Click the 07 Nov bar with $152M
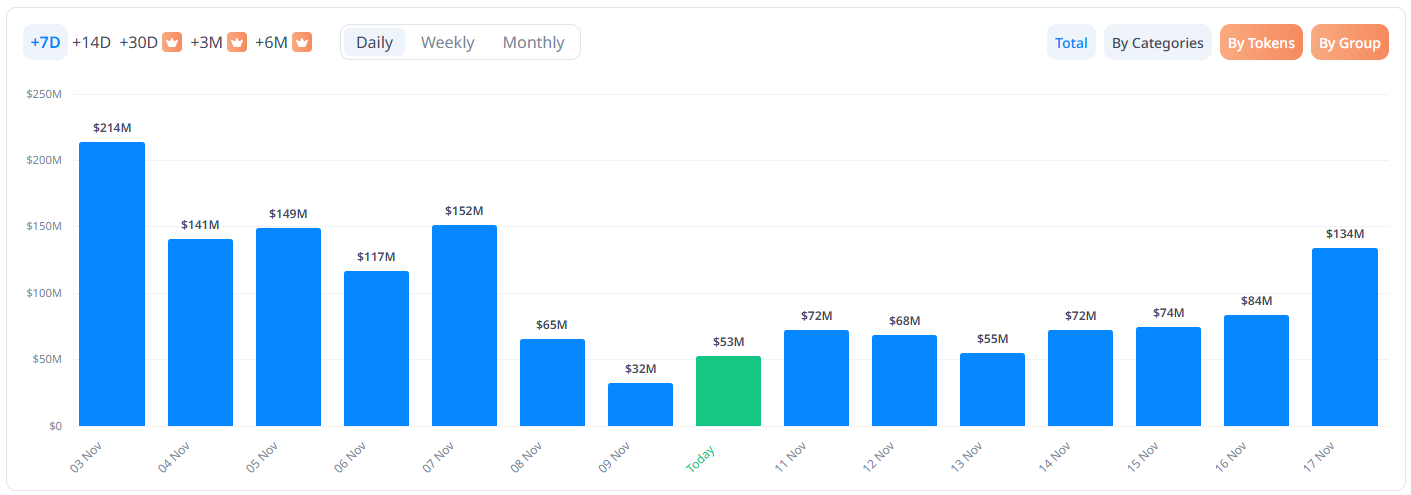Viewport: 1411px width, 495px height. point(464,325)
